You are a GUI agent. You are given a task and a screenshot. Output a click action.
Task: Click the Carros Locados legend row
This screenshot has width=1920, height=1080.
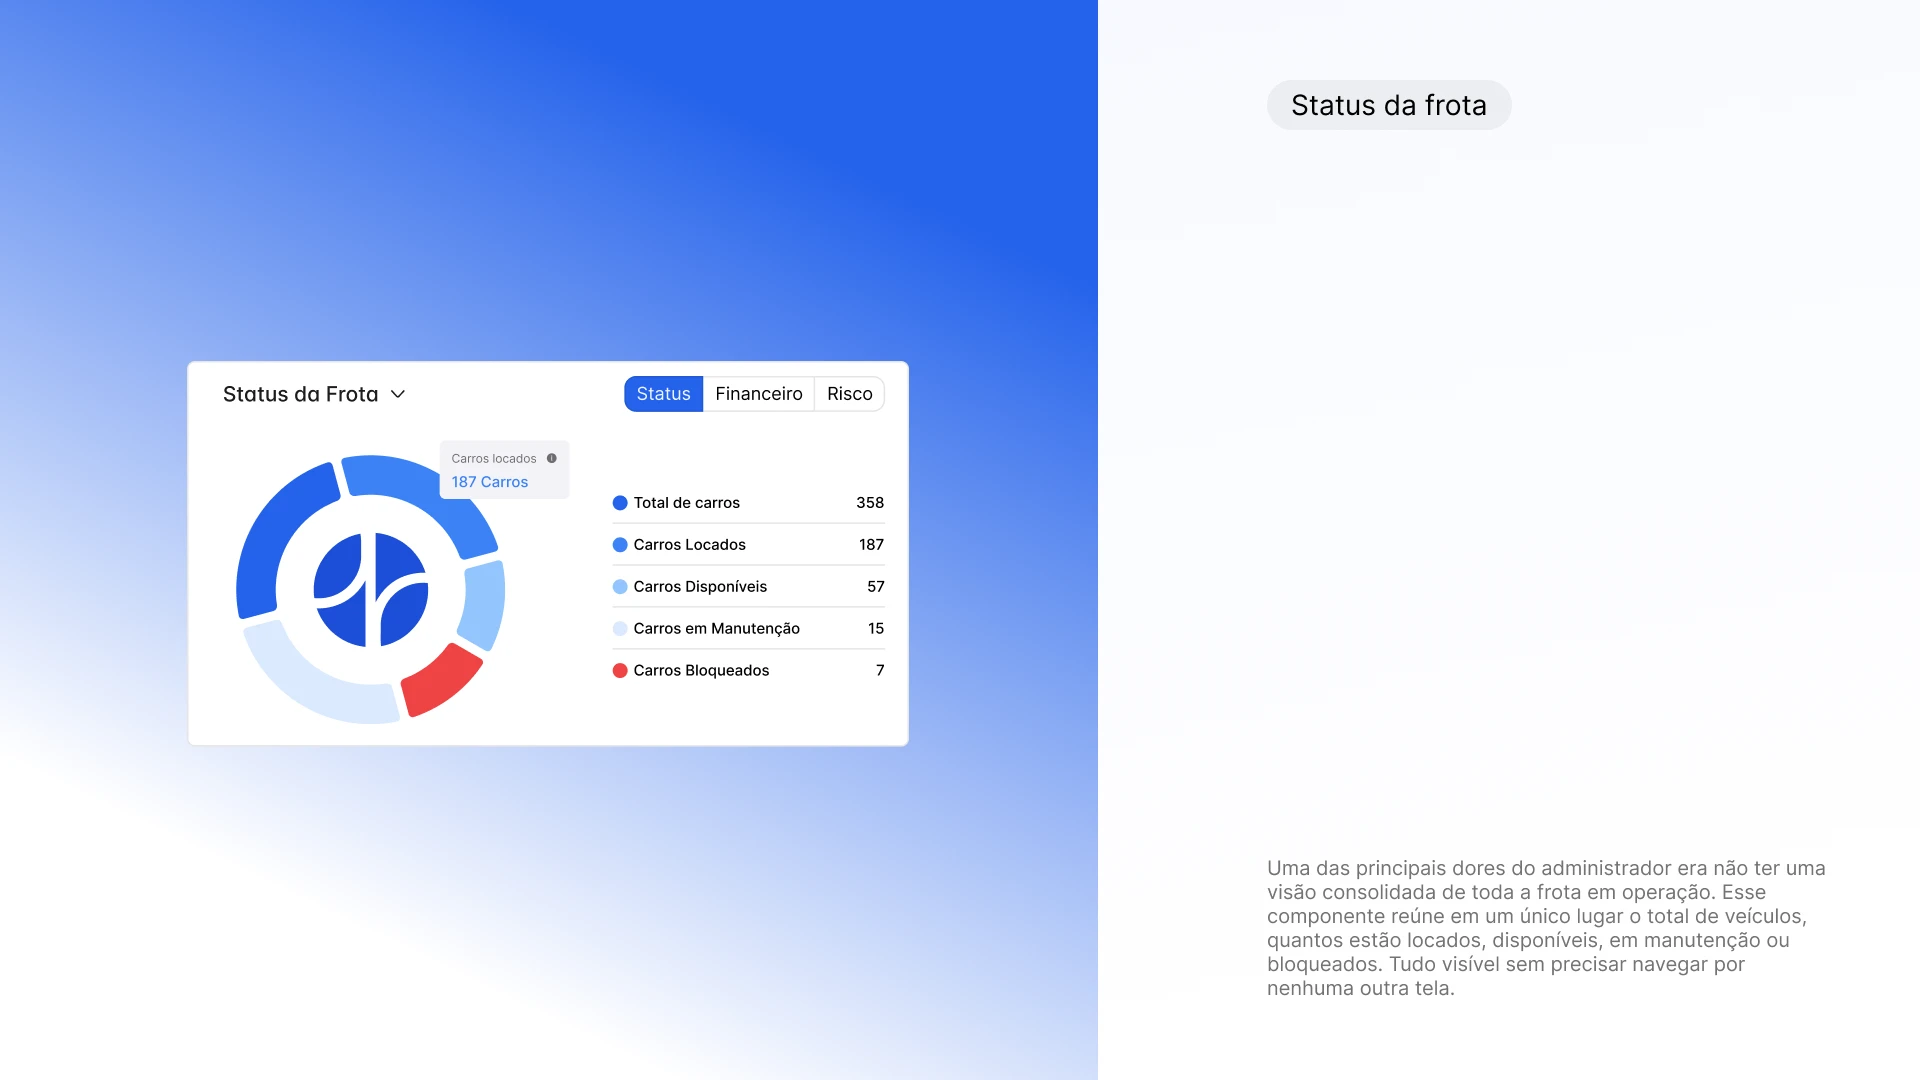748,545
